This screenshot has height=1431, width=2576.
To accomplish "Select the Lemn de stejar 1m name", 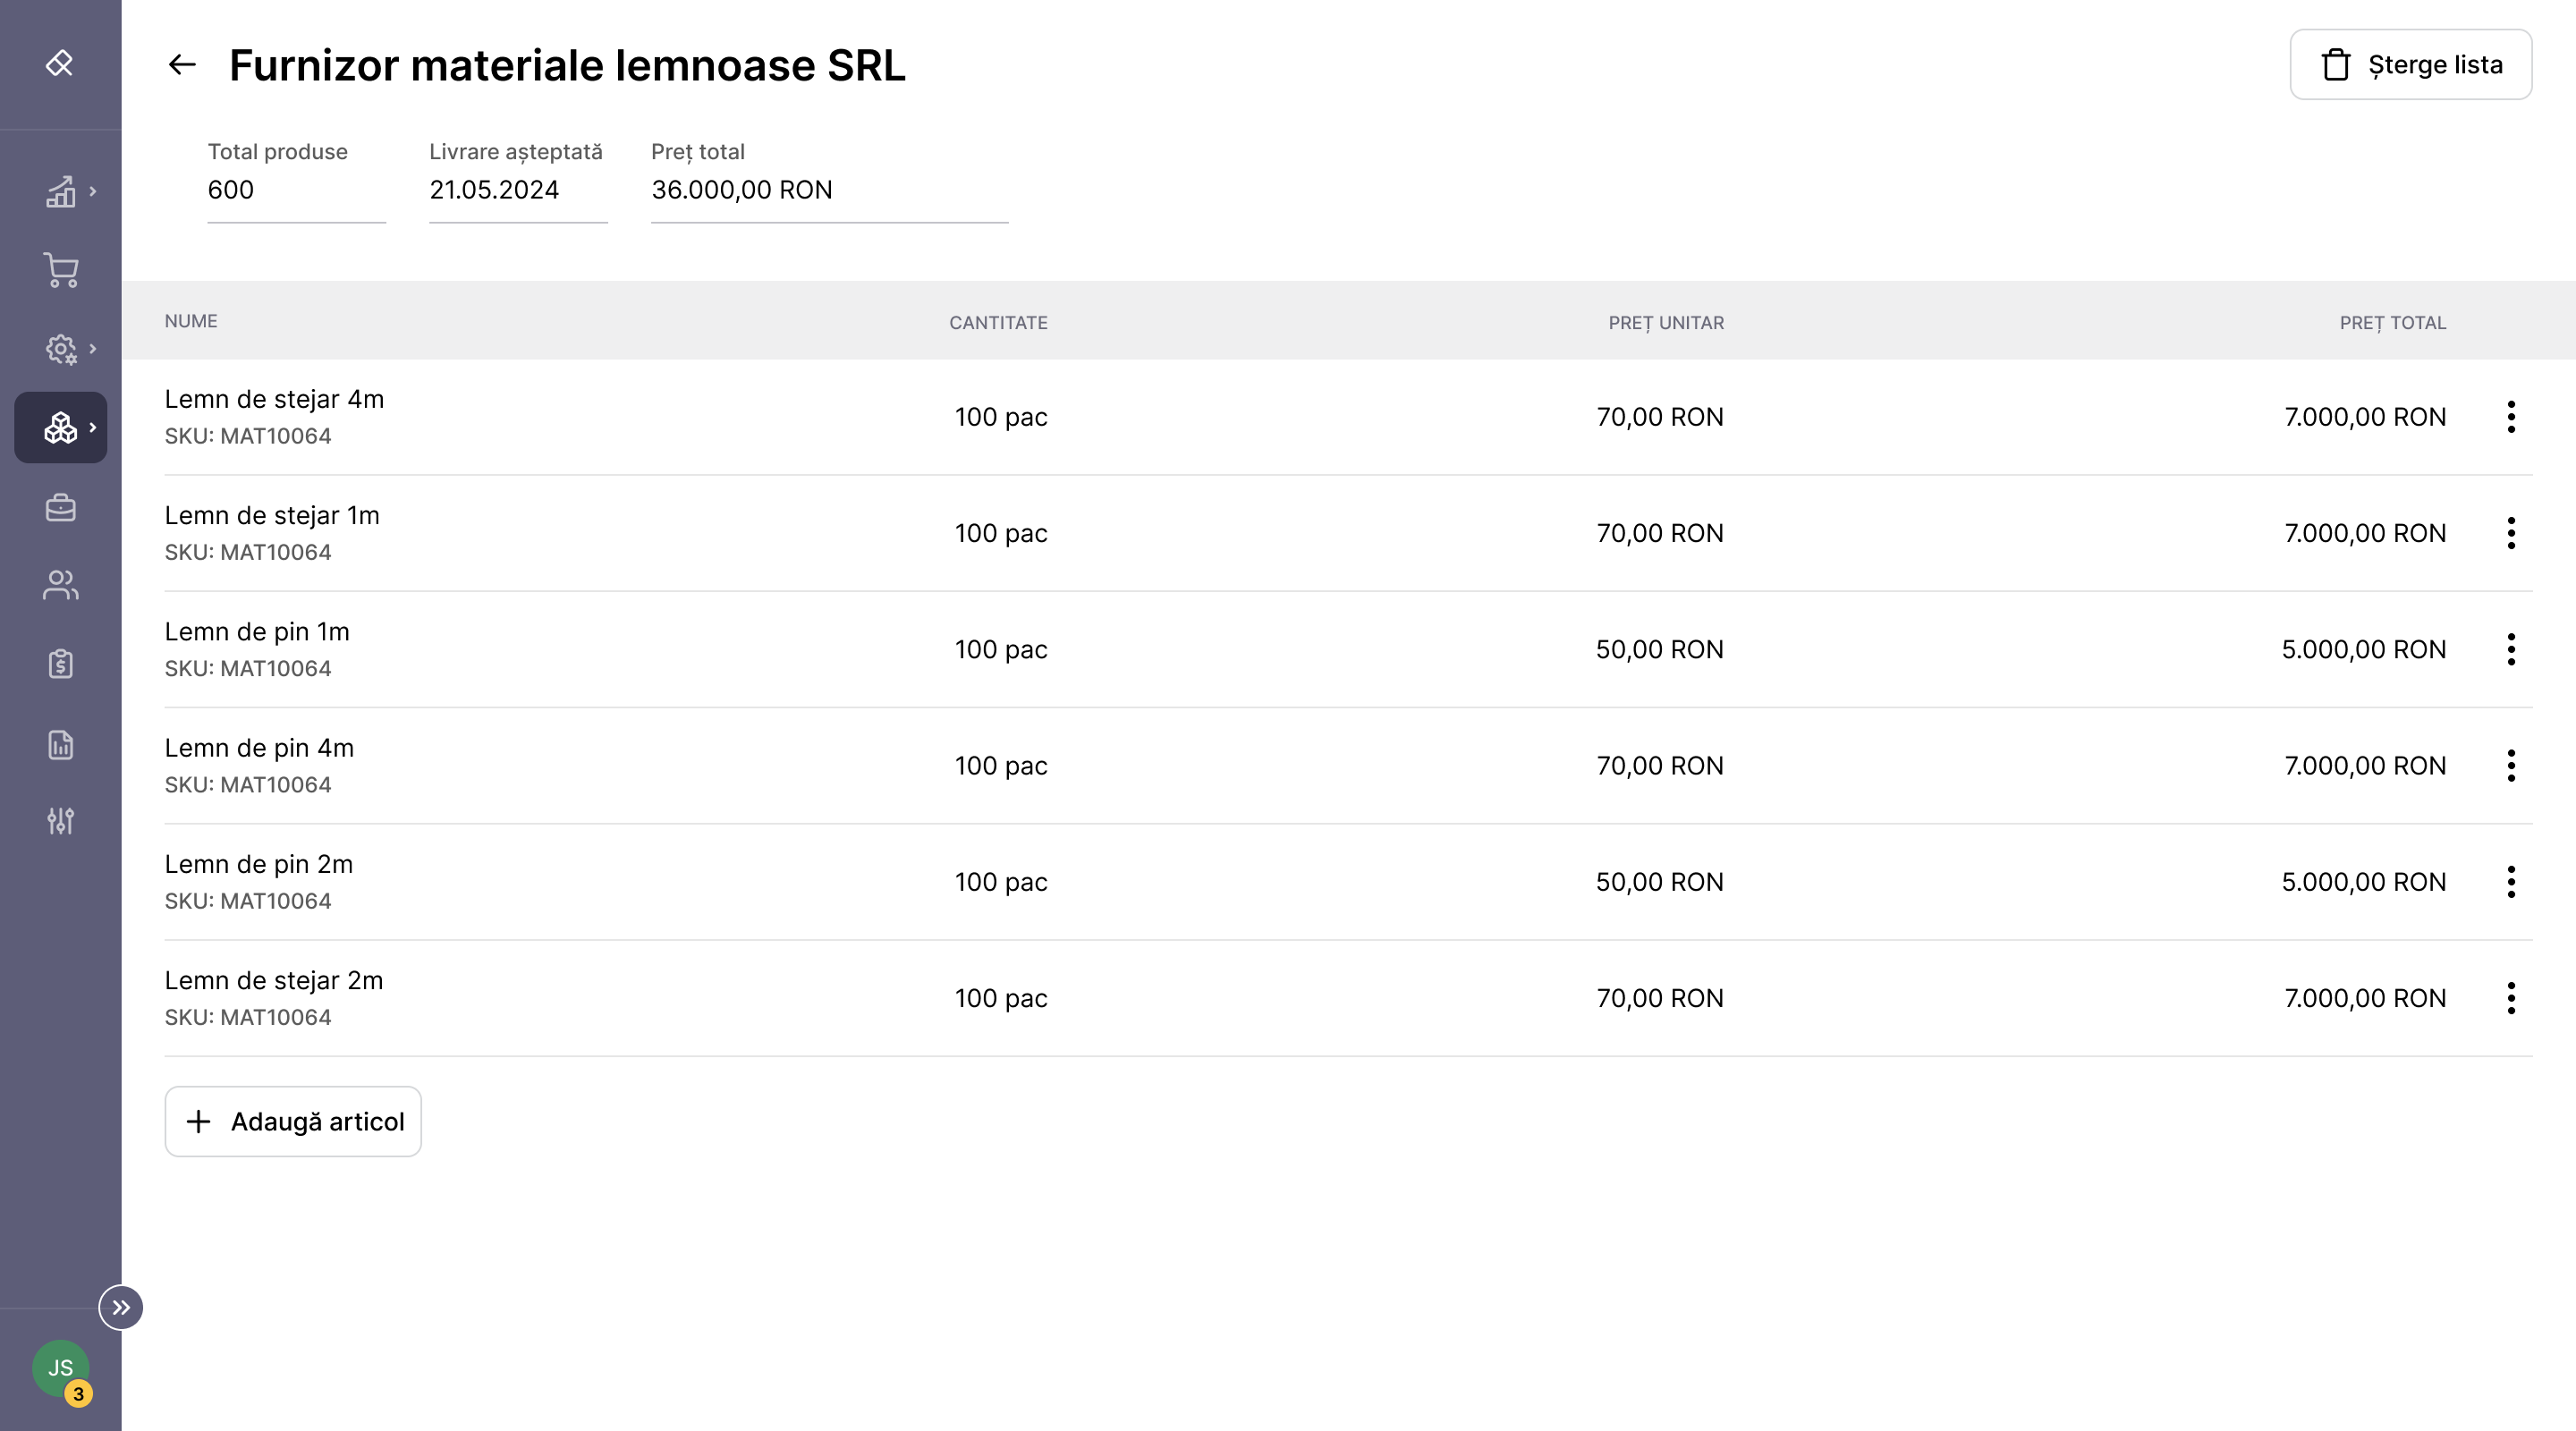I will [x=272, y=515].
